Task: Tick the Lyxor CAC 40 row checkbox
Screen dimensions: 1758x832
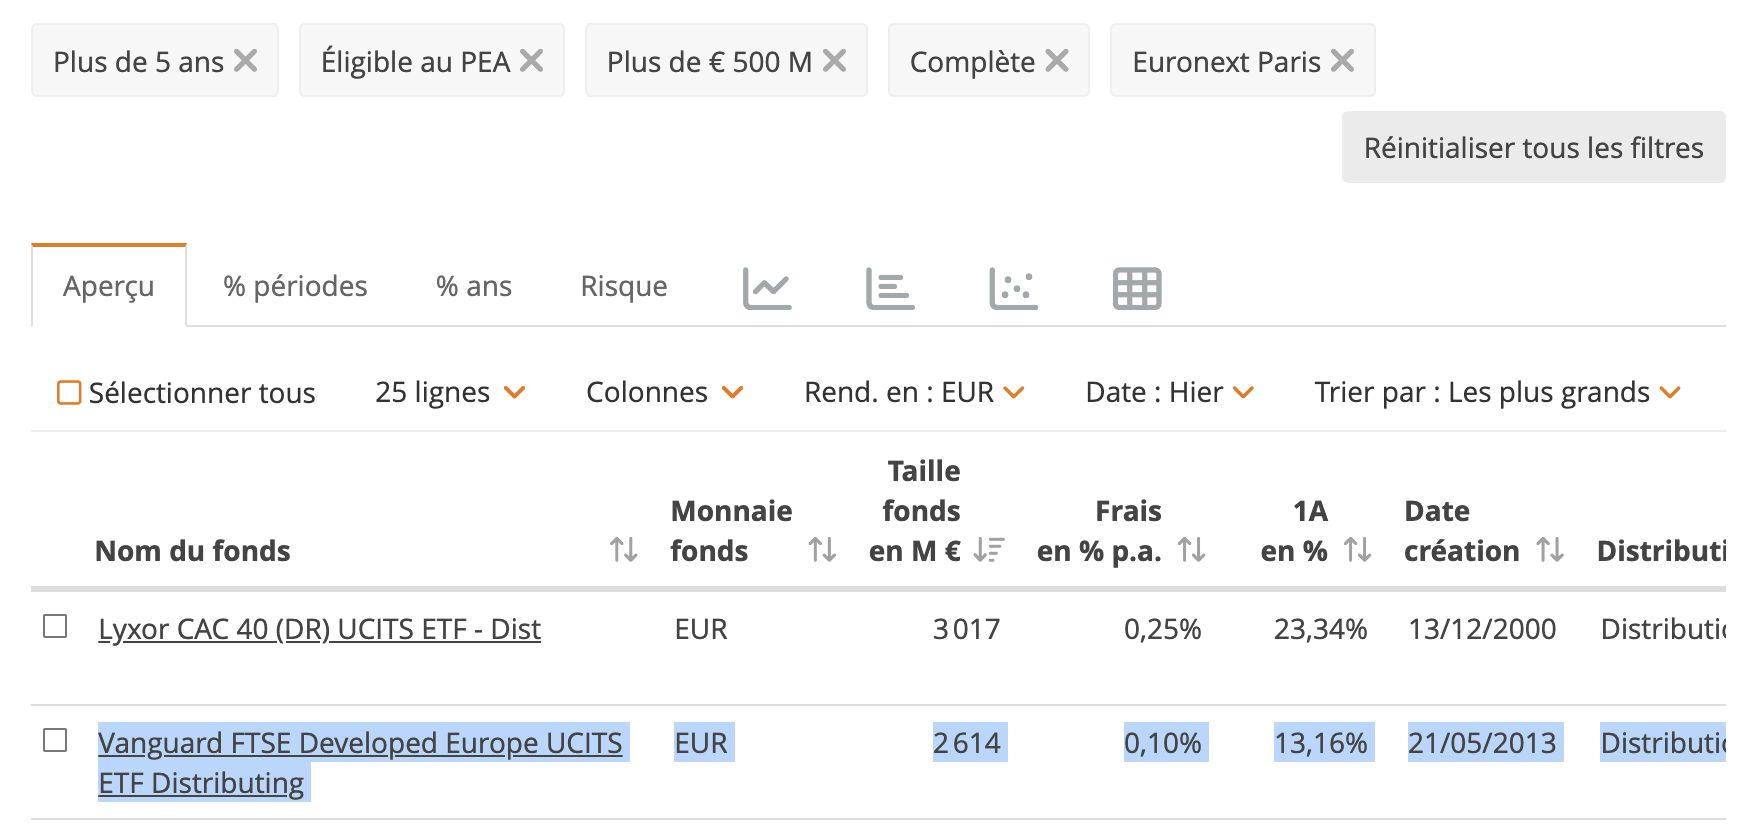Action: tap(55, 627)
